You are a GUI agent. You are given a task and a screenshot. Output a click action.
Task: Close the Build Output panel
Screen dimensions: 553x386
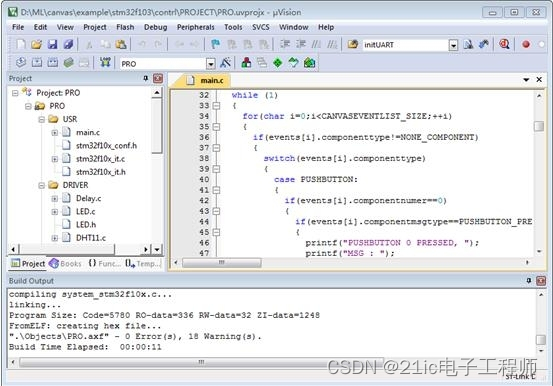[x=541, y=281]
